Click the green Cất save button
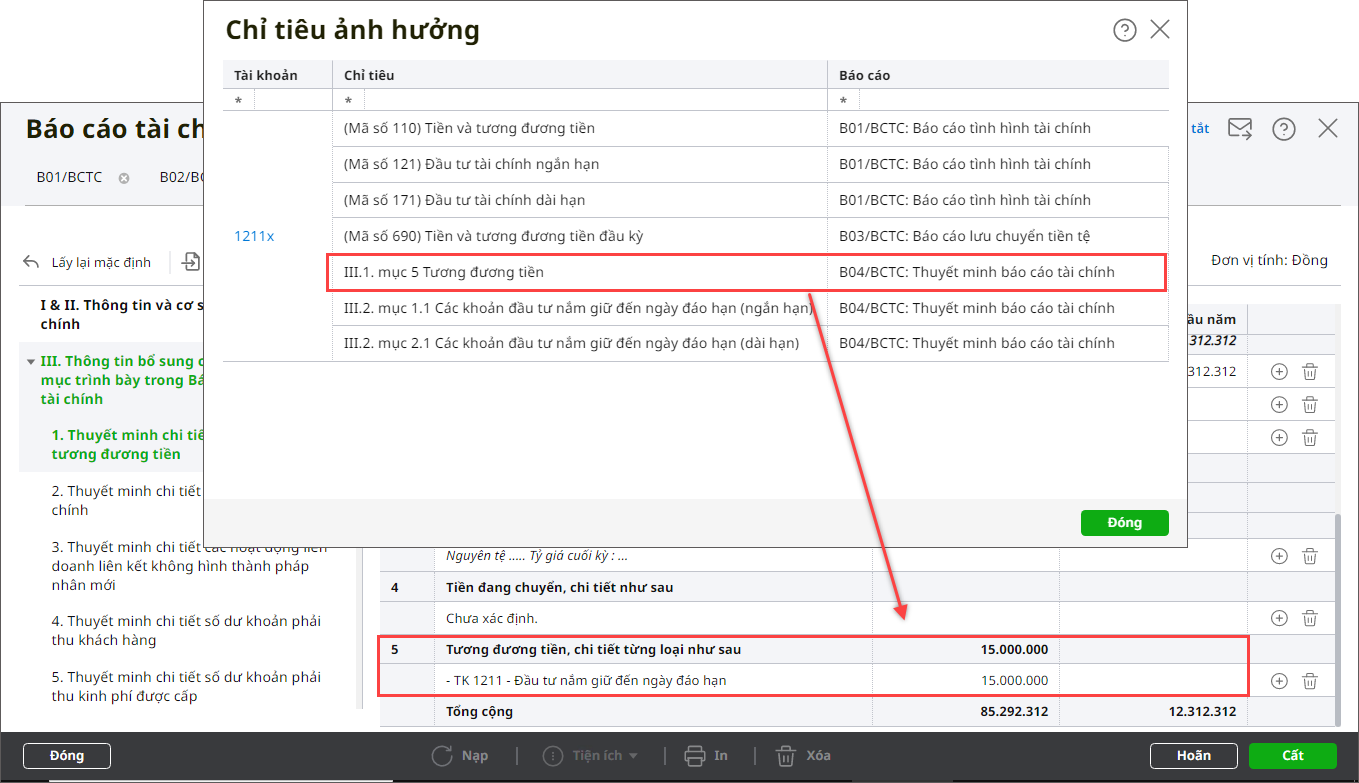This screenshot has width=1359, height=783. point(1293,755)
